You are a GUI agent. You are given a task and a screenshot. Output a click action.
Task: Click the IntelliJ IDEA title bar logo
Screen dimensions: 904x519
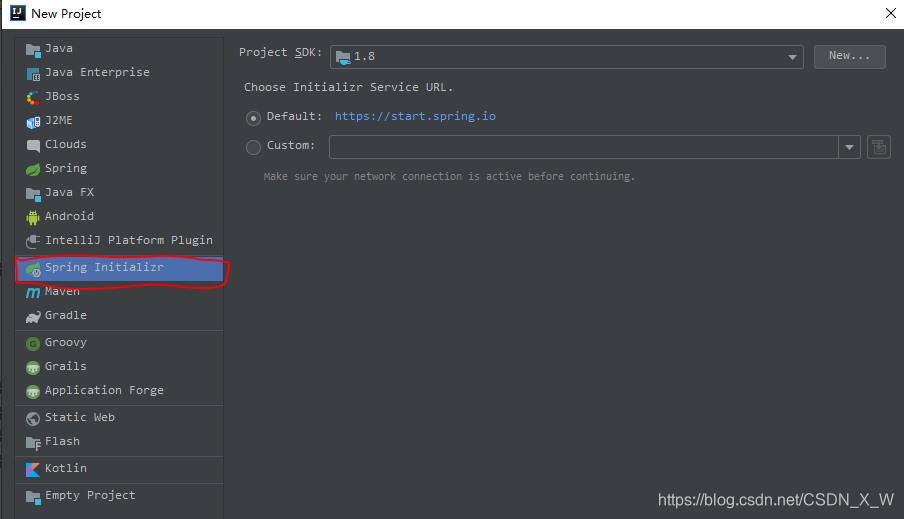[18, 13]
